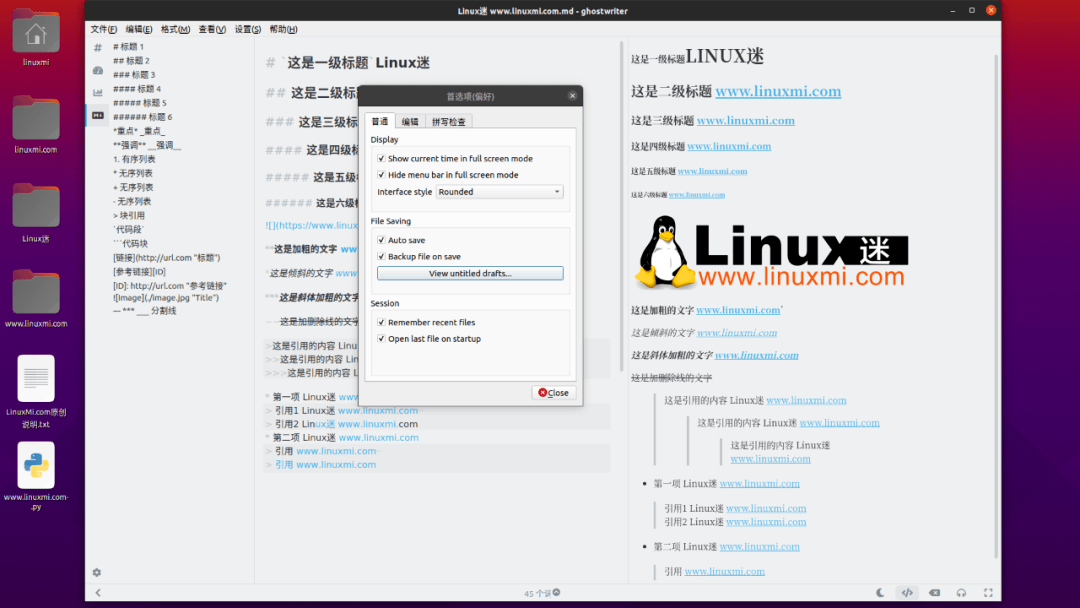This screenshot has width=1080, height=608.
Task: Toggle the HTML preview code icon
Action: pyautogui.click(x=907, y=592)
